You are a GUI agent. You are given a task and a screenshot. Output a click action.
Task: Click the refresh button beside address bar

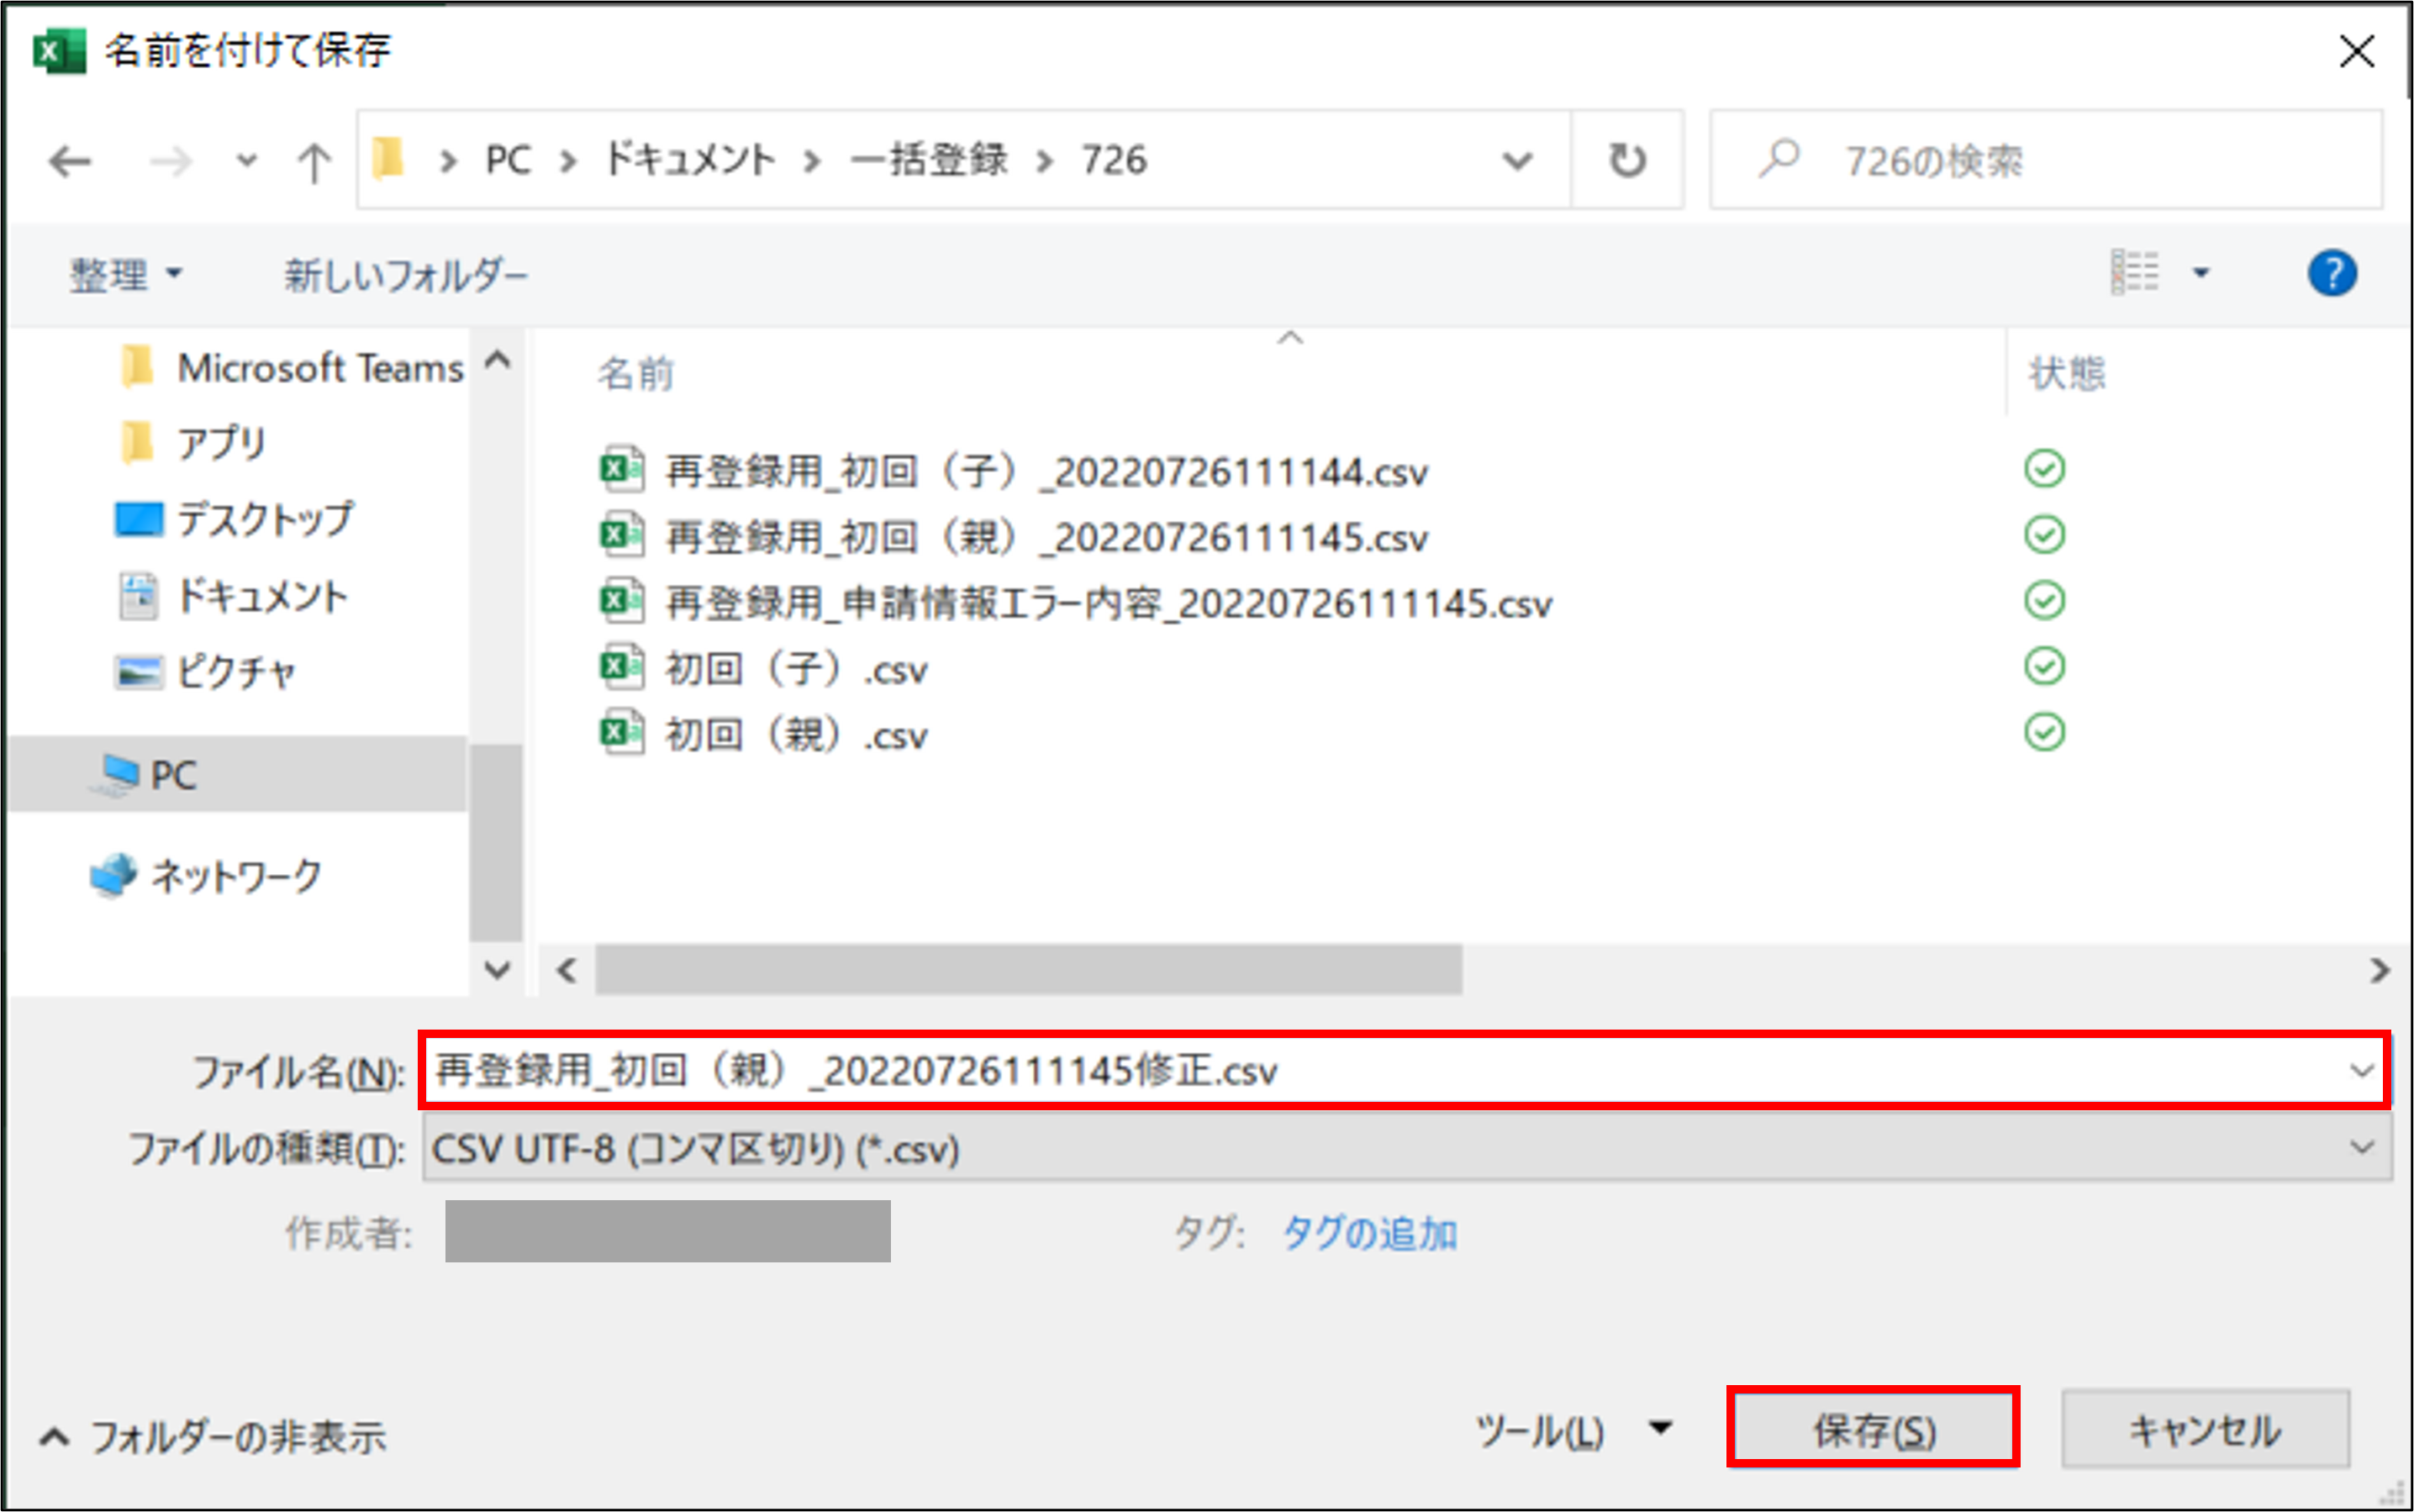click(1626, 160)
